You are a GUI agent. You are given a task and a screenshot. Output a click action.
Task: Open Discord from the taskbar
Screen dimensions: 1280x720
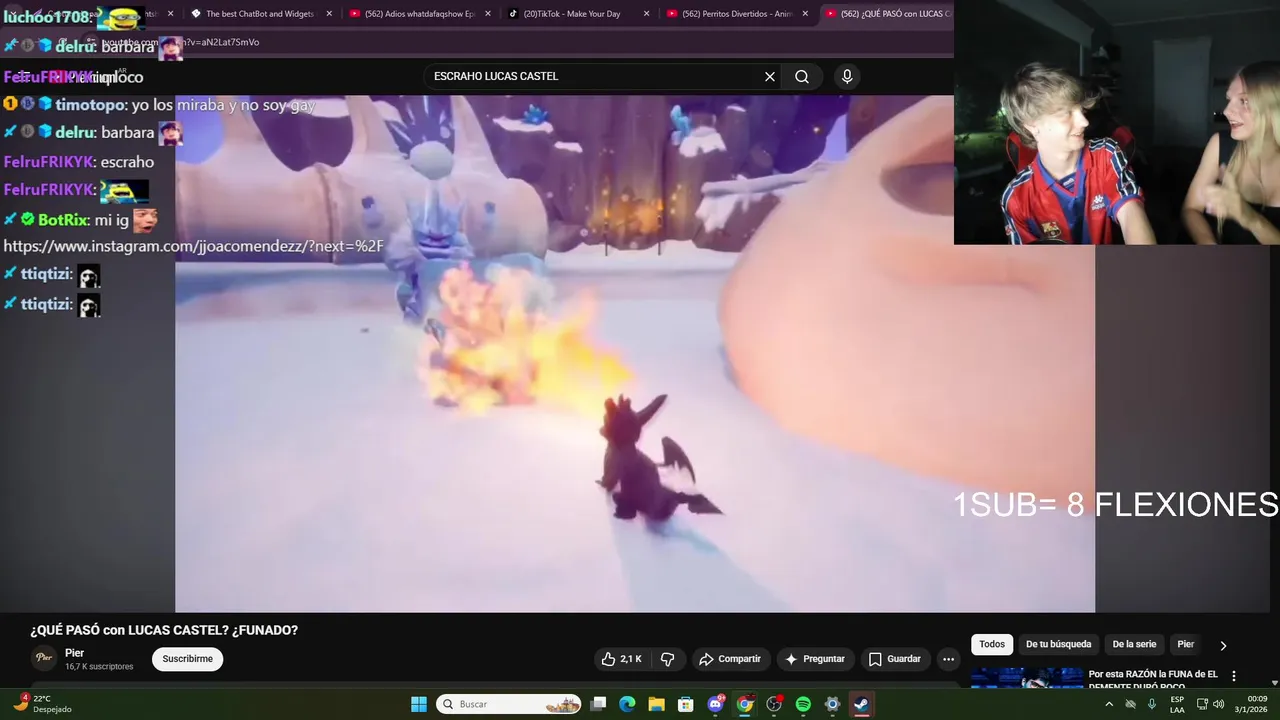pyautogui.click(x=715, y=704)
